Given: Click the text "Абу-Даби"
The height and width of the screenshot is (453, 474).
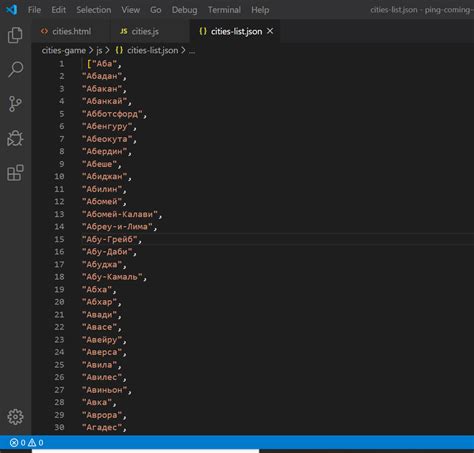Looking at the screenshot, I should [x=107, y=252].
